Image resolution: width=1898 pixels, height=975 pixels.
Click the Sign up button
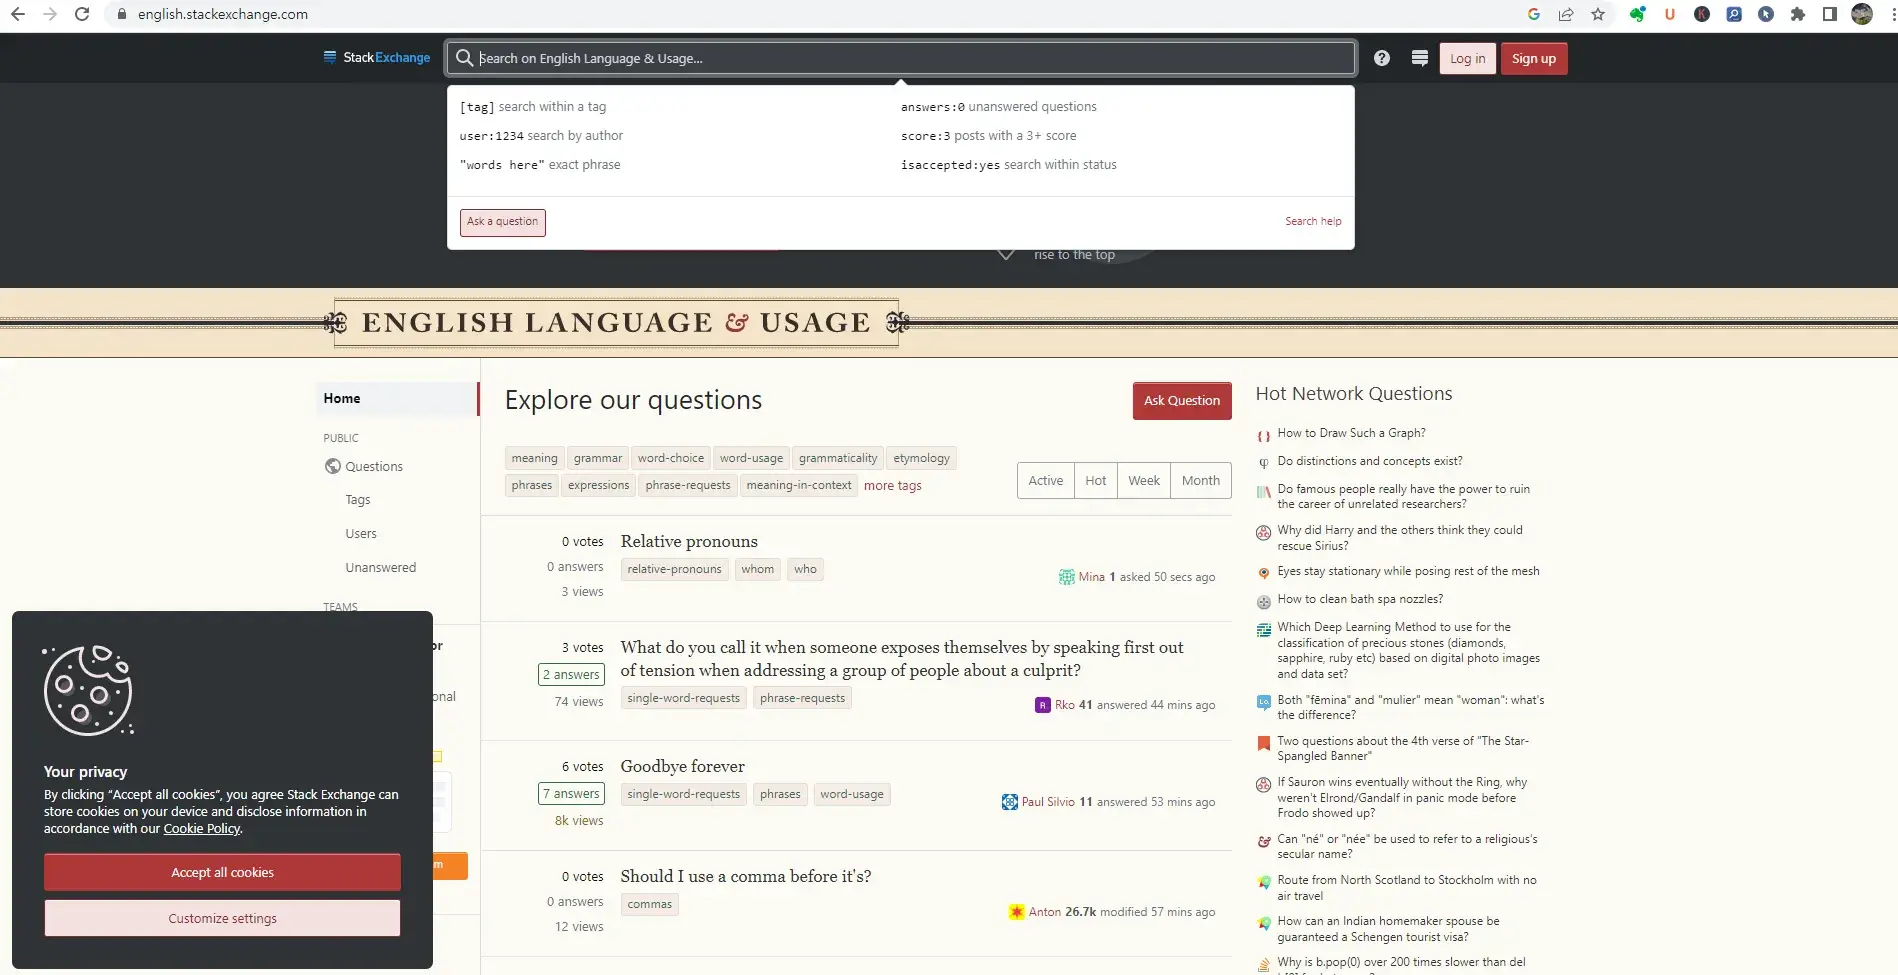pyautogui.click(x=1534, y=58)
